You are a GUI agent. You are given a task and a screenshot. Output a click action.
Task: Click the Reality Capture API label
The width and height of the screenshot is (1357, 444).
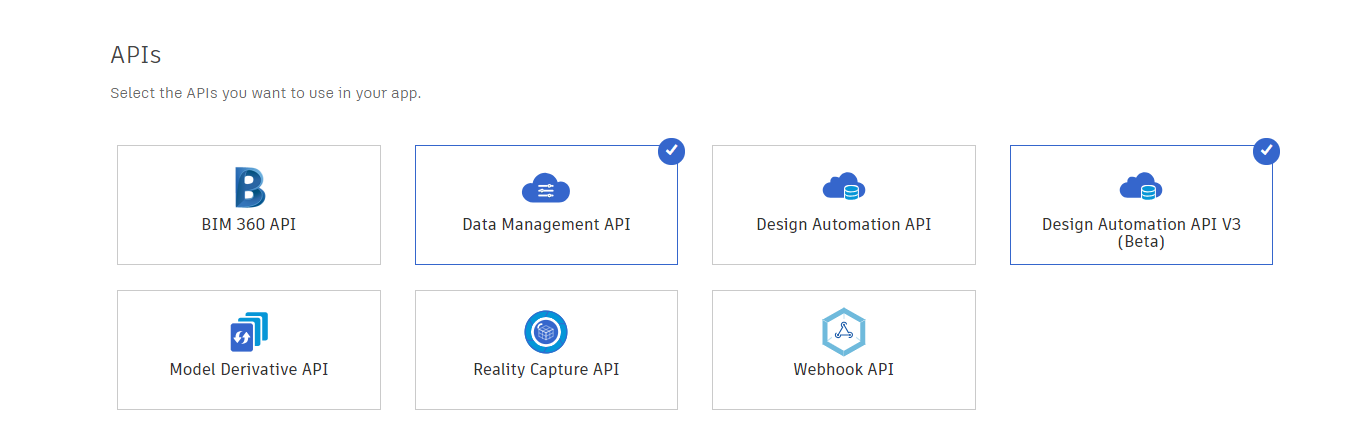pos(546,369)
